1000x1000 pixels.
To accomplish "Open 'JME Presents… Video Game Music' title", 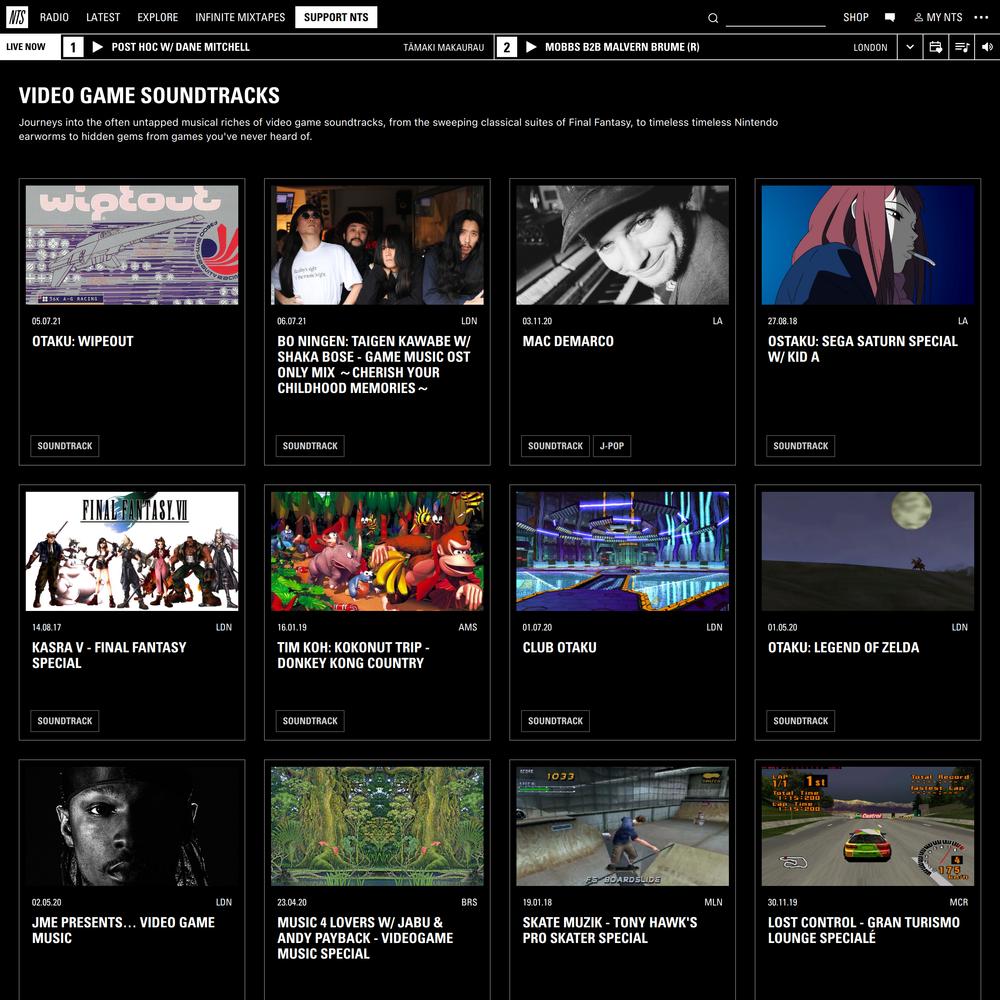I will [123, 930].
